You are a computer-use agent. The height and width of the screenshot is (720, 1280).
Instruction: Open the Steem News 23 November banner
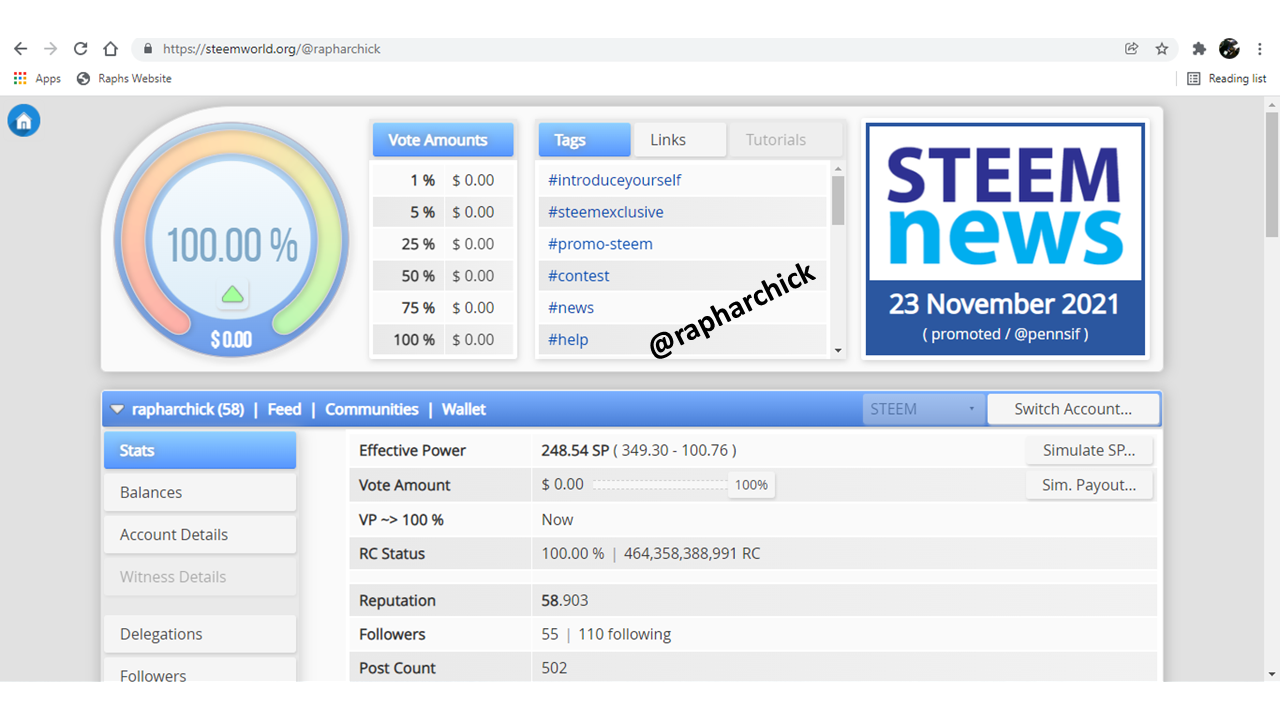click(1005, 239)
